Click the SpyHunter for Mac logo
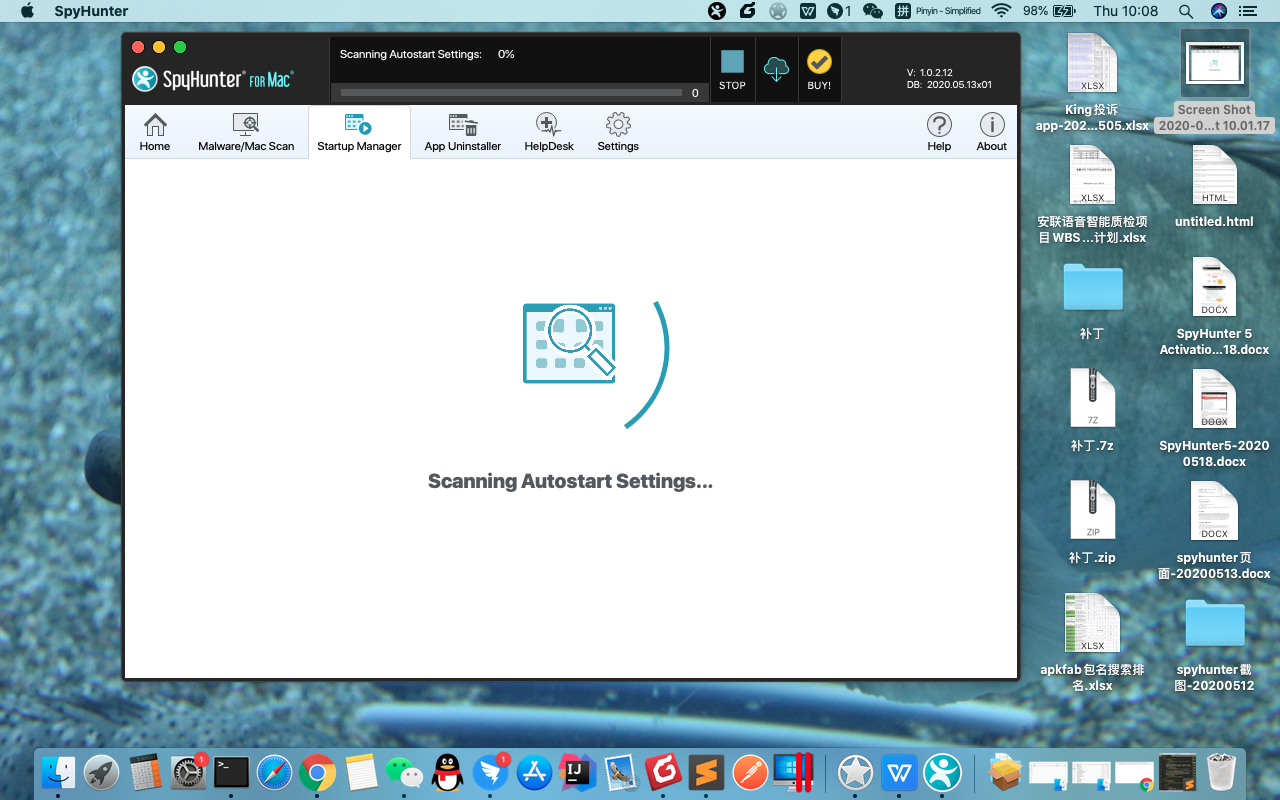Image resolution: width=1280 pixels, height=800 pixels. [x=212, y=79]
